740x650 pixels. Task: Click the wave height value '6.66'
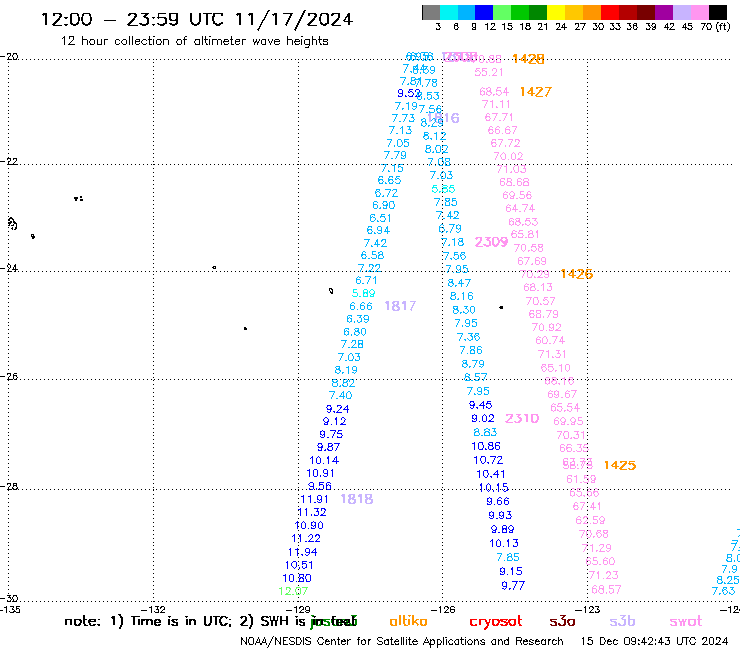(361, 306)
